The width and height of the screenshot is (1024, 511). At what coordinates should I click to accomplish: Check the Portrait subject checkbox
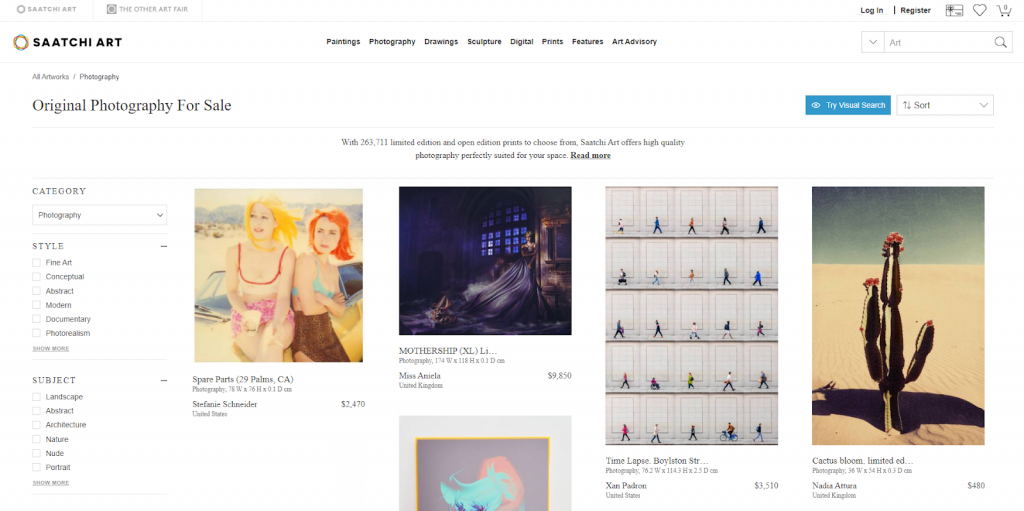(37, 468)
